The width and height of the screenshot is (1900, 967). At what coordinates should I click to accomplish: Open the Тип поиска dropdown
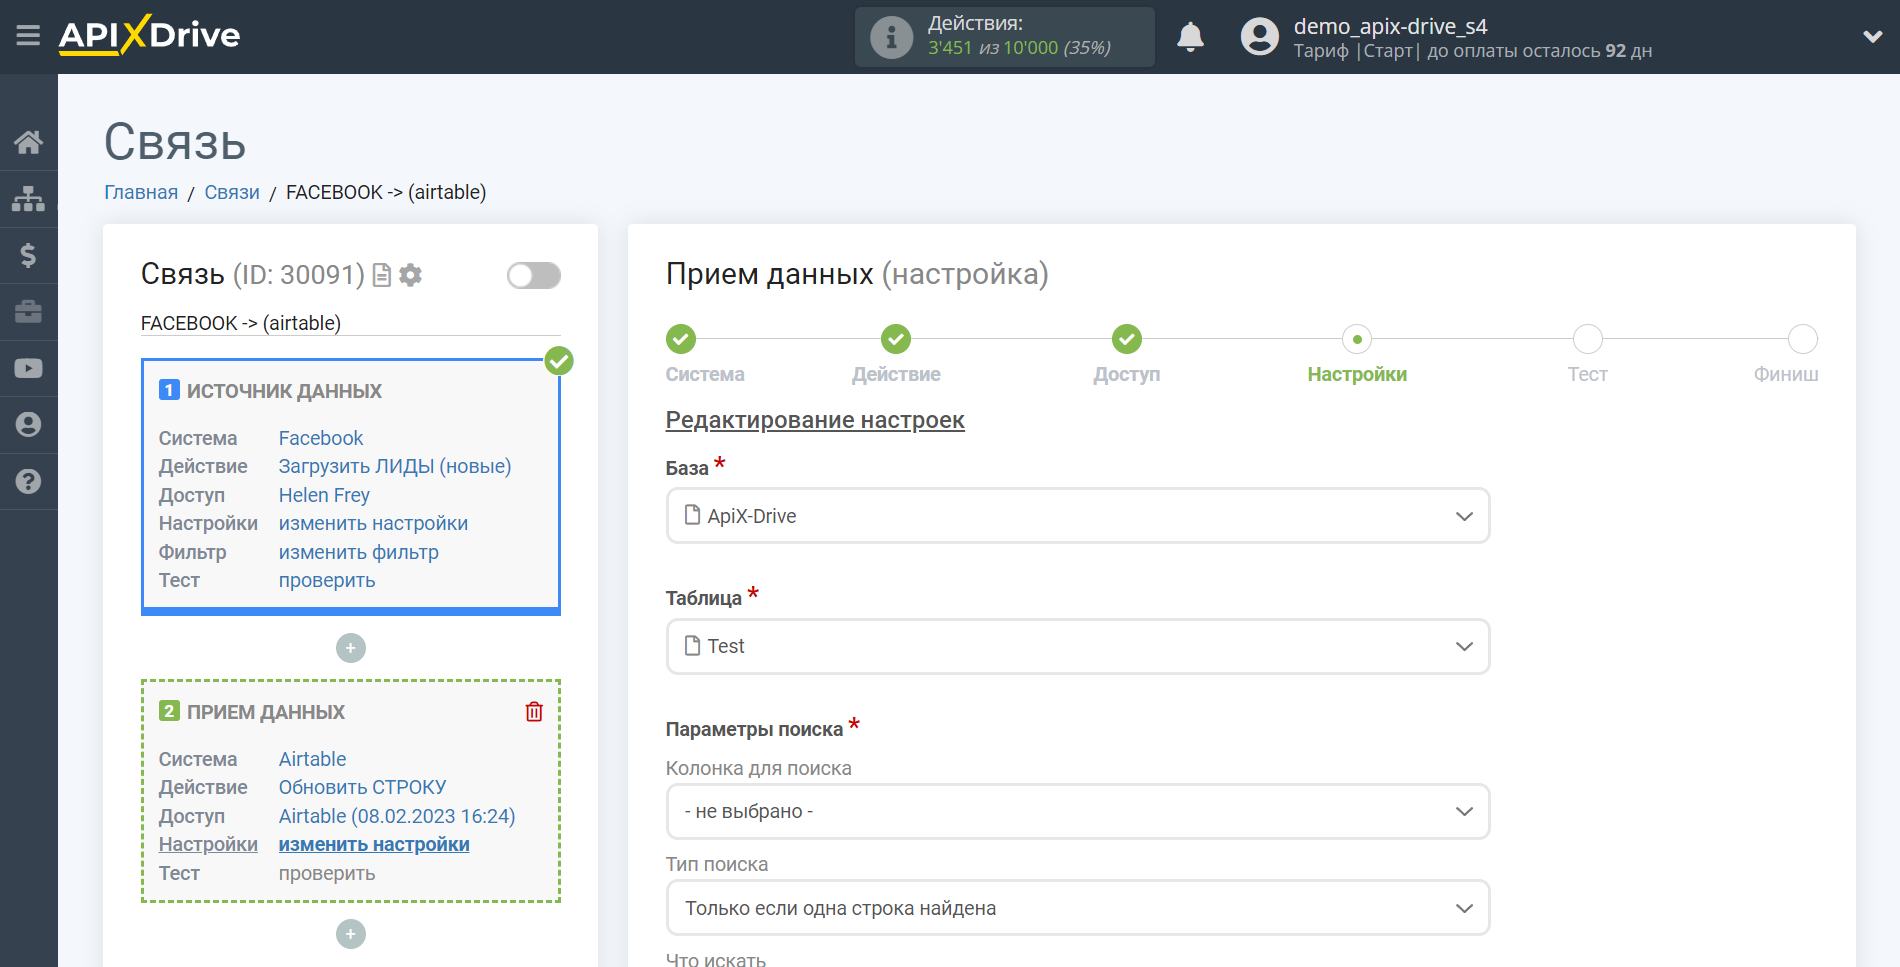click(x=1078, y=908)
